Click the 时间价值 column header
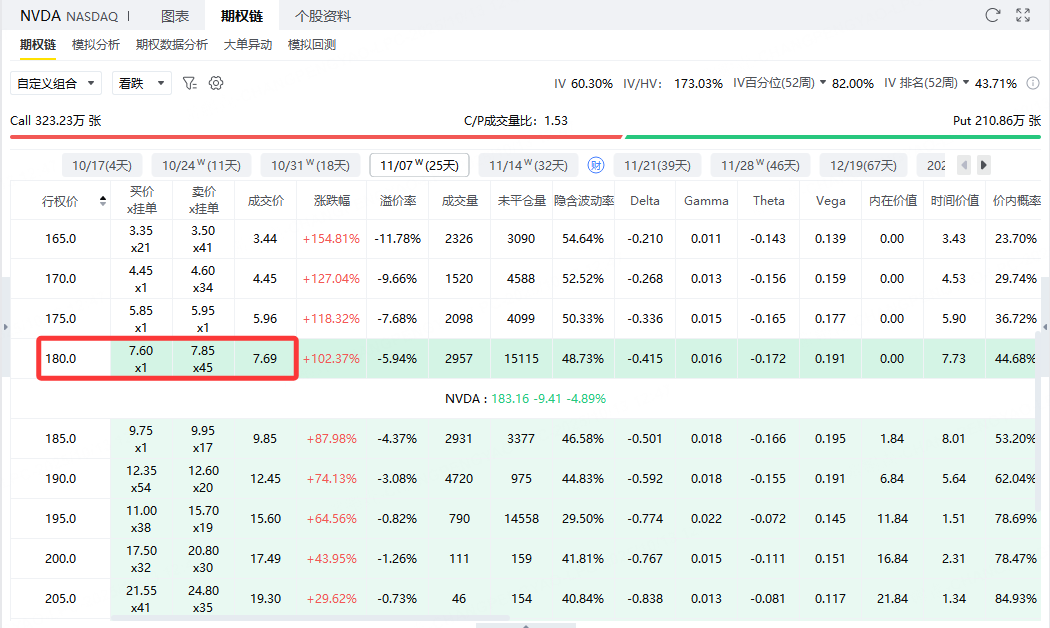 tap(954, 201)
